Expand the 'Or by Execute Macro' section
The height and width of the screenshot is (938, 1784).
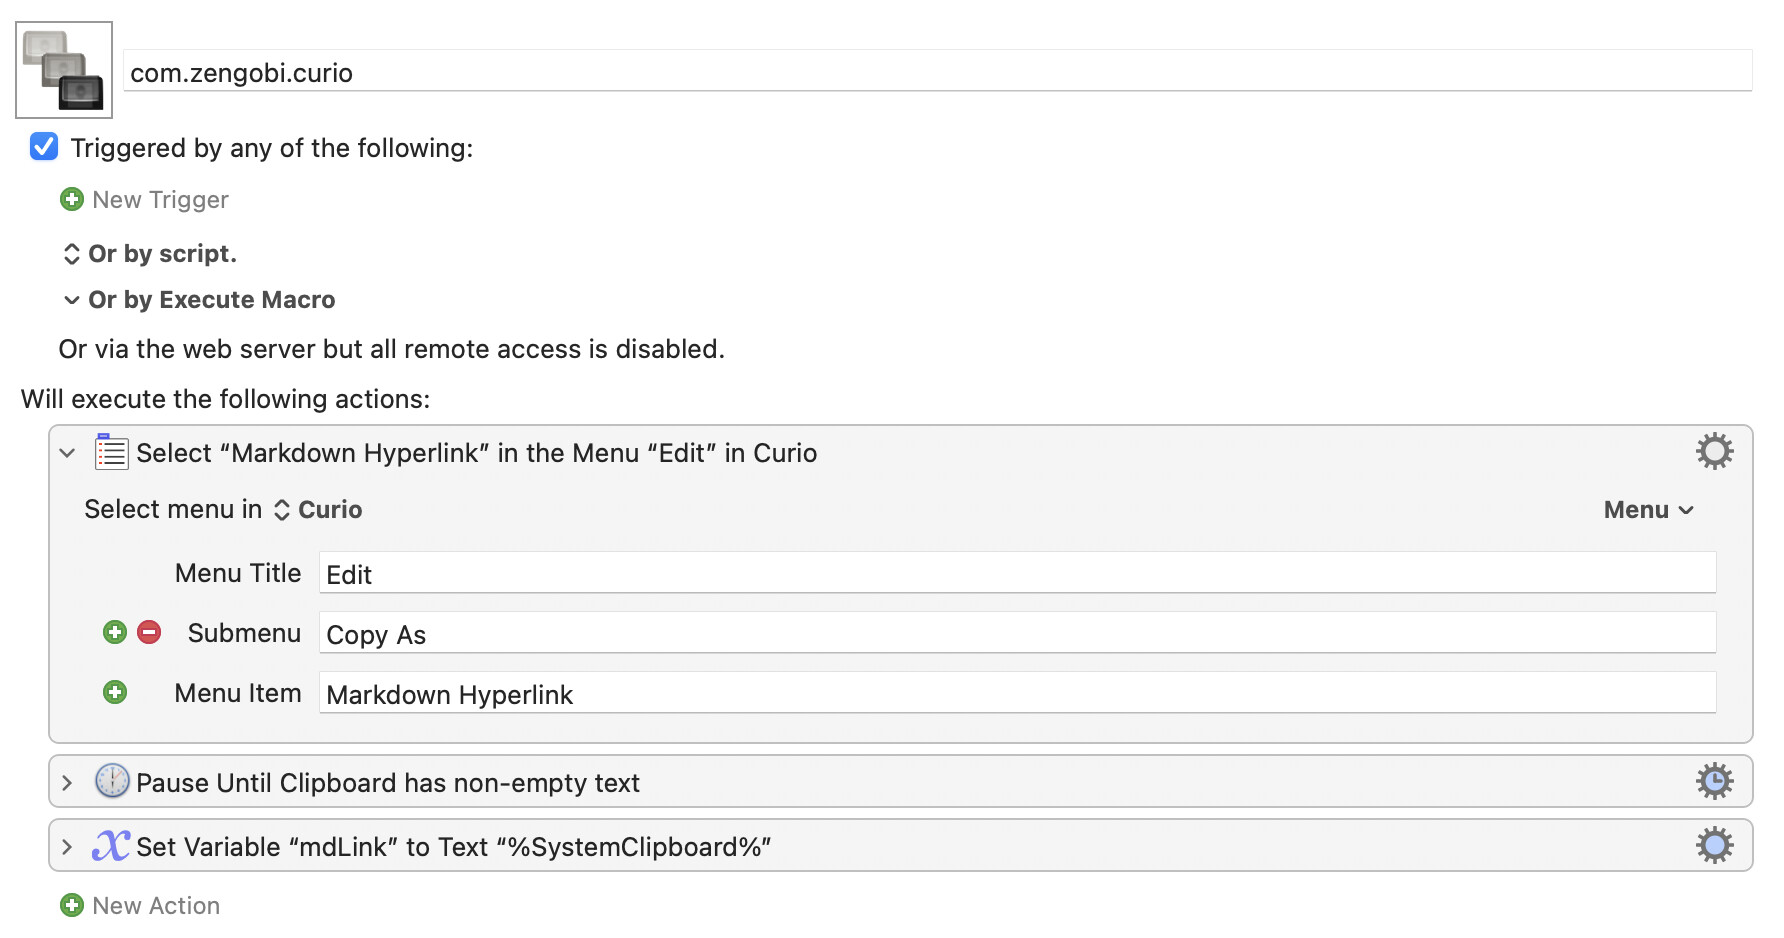[71, 300]
